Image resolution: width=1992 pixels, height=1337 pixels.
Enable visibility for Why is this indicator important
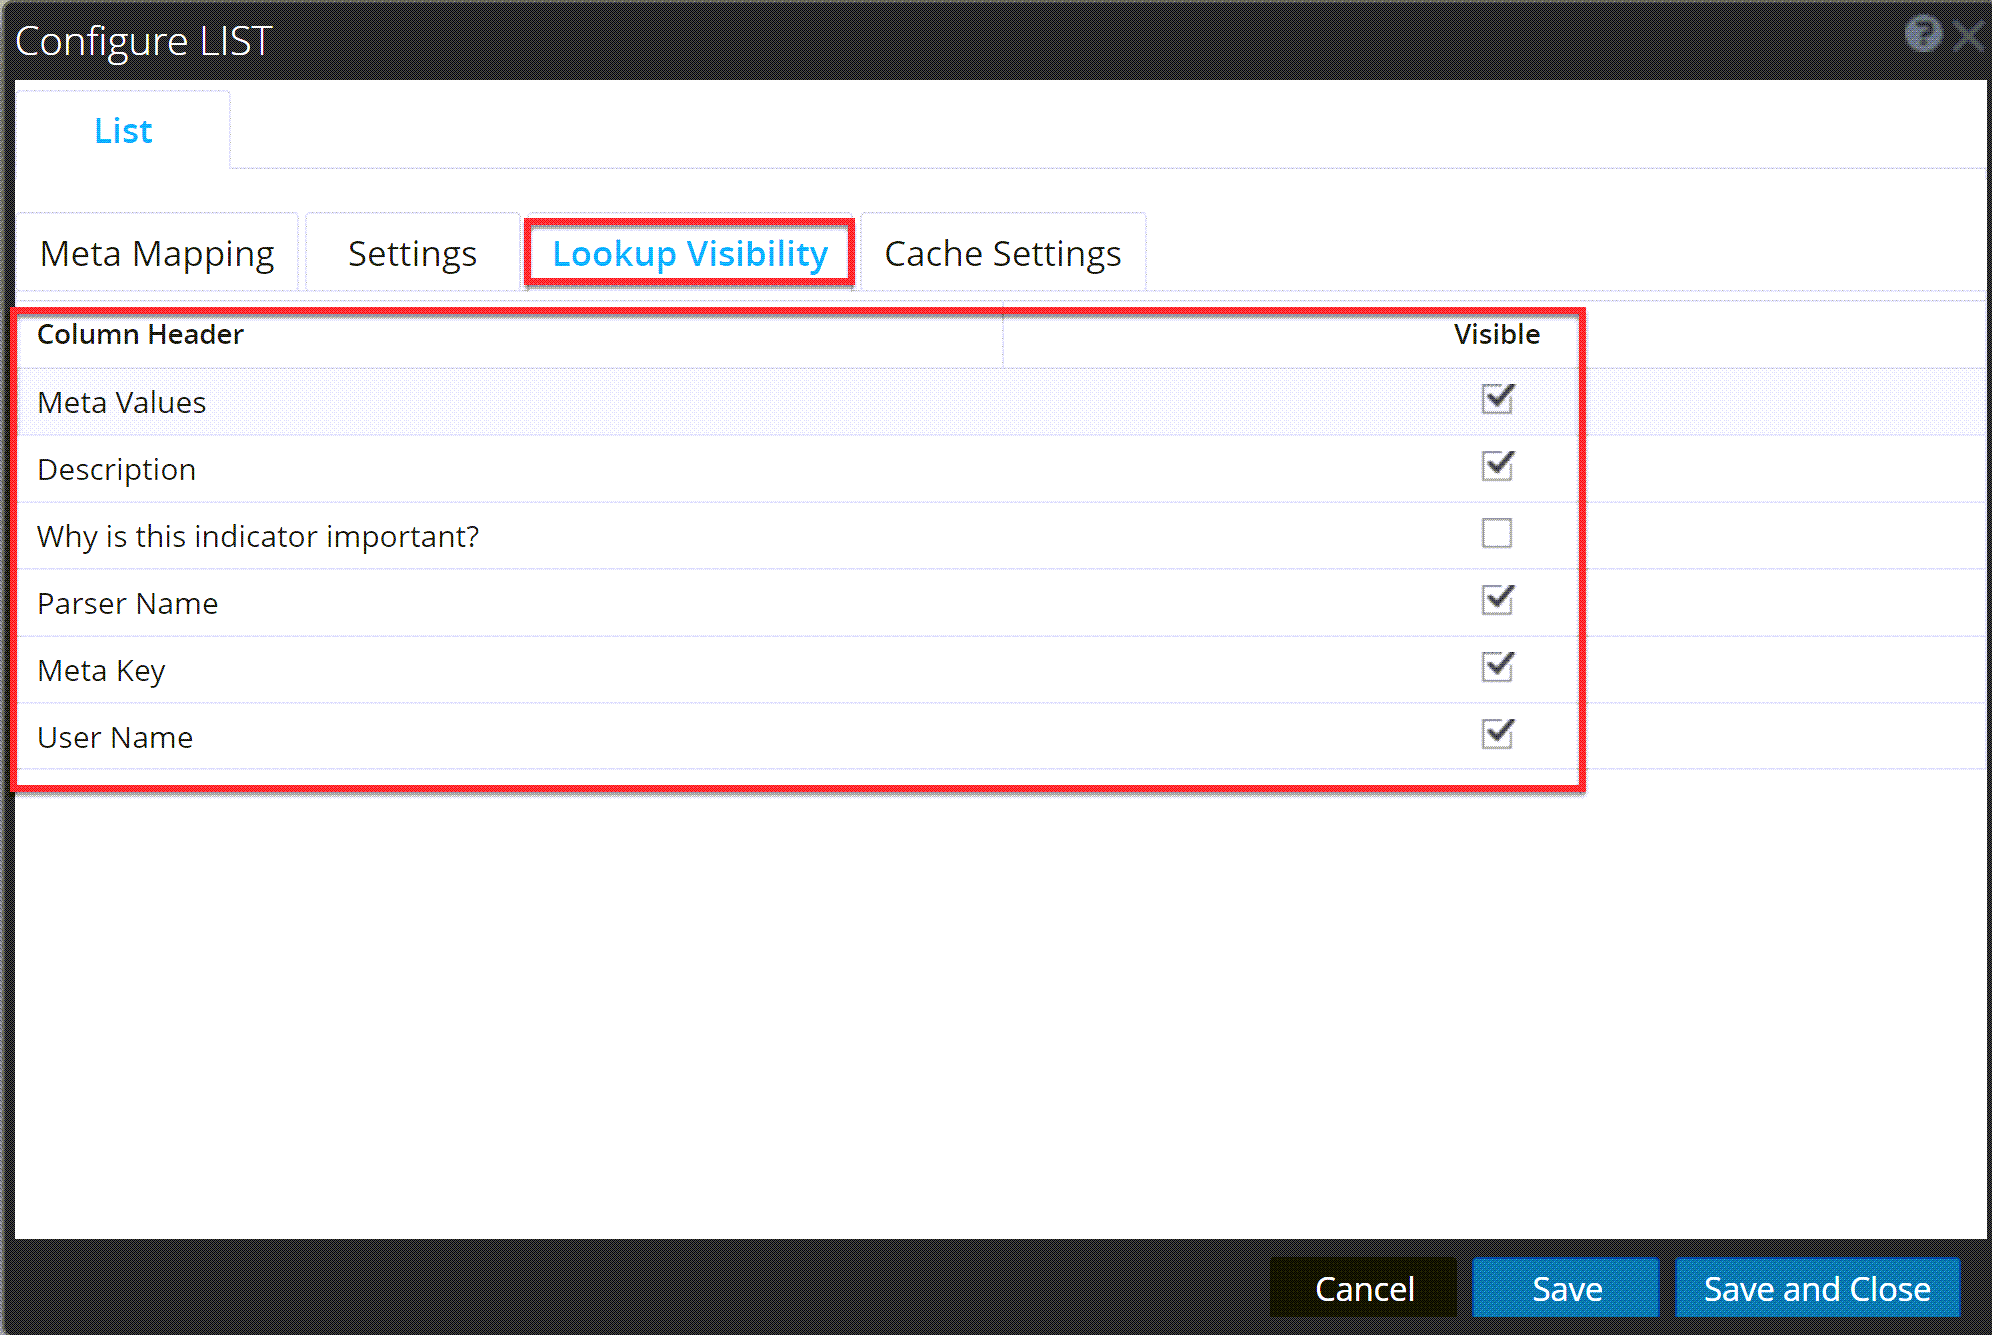click(x=1497, y=534)
